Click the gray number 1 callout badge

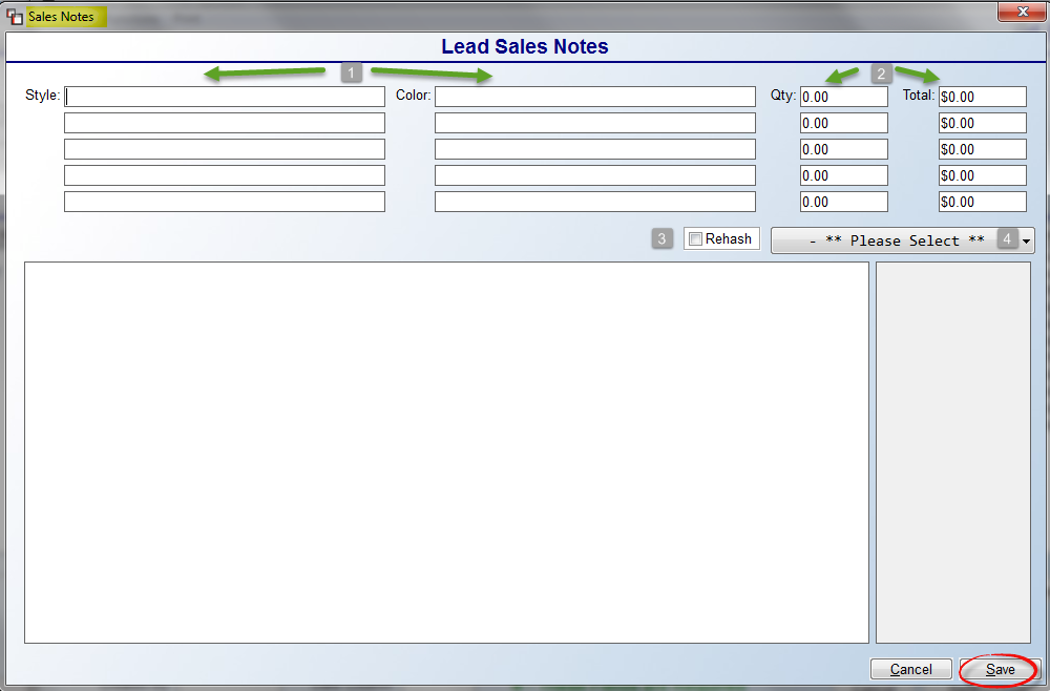(x=352, y=72)
